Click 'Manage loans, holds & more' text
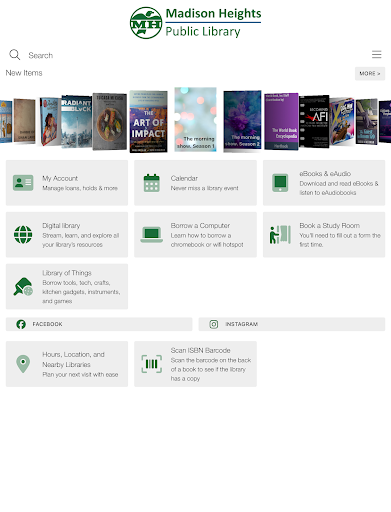The height and width of the screenshot is (512, 391). point(80,188)
